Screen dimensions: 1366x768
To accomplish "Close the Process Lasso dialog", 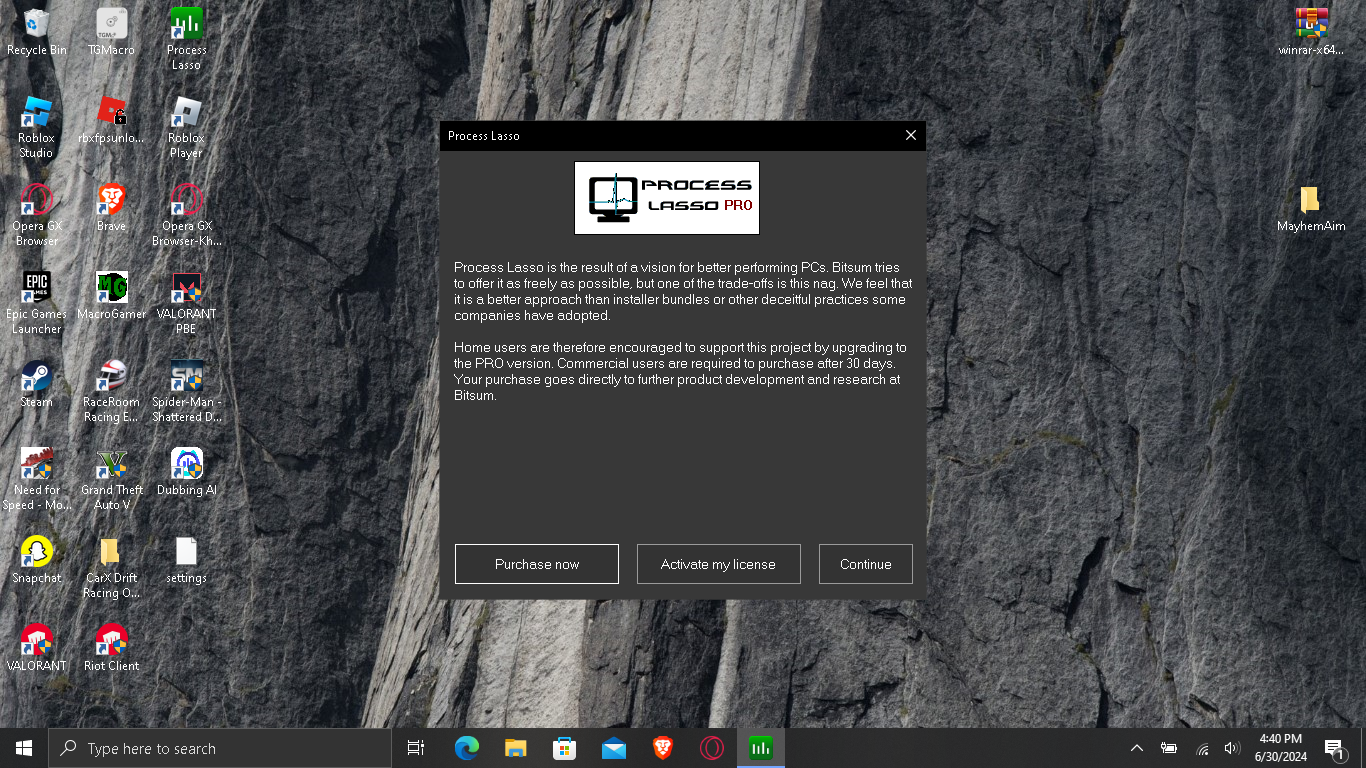I will [x=910, y=135].
